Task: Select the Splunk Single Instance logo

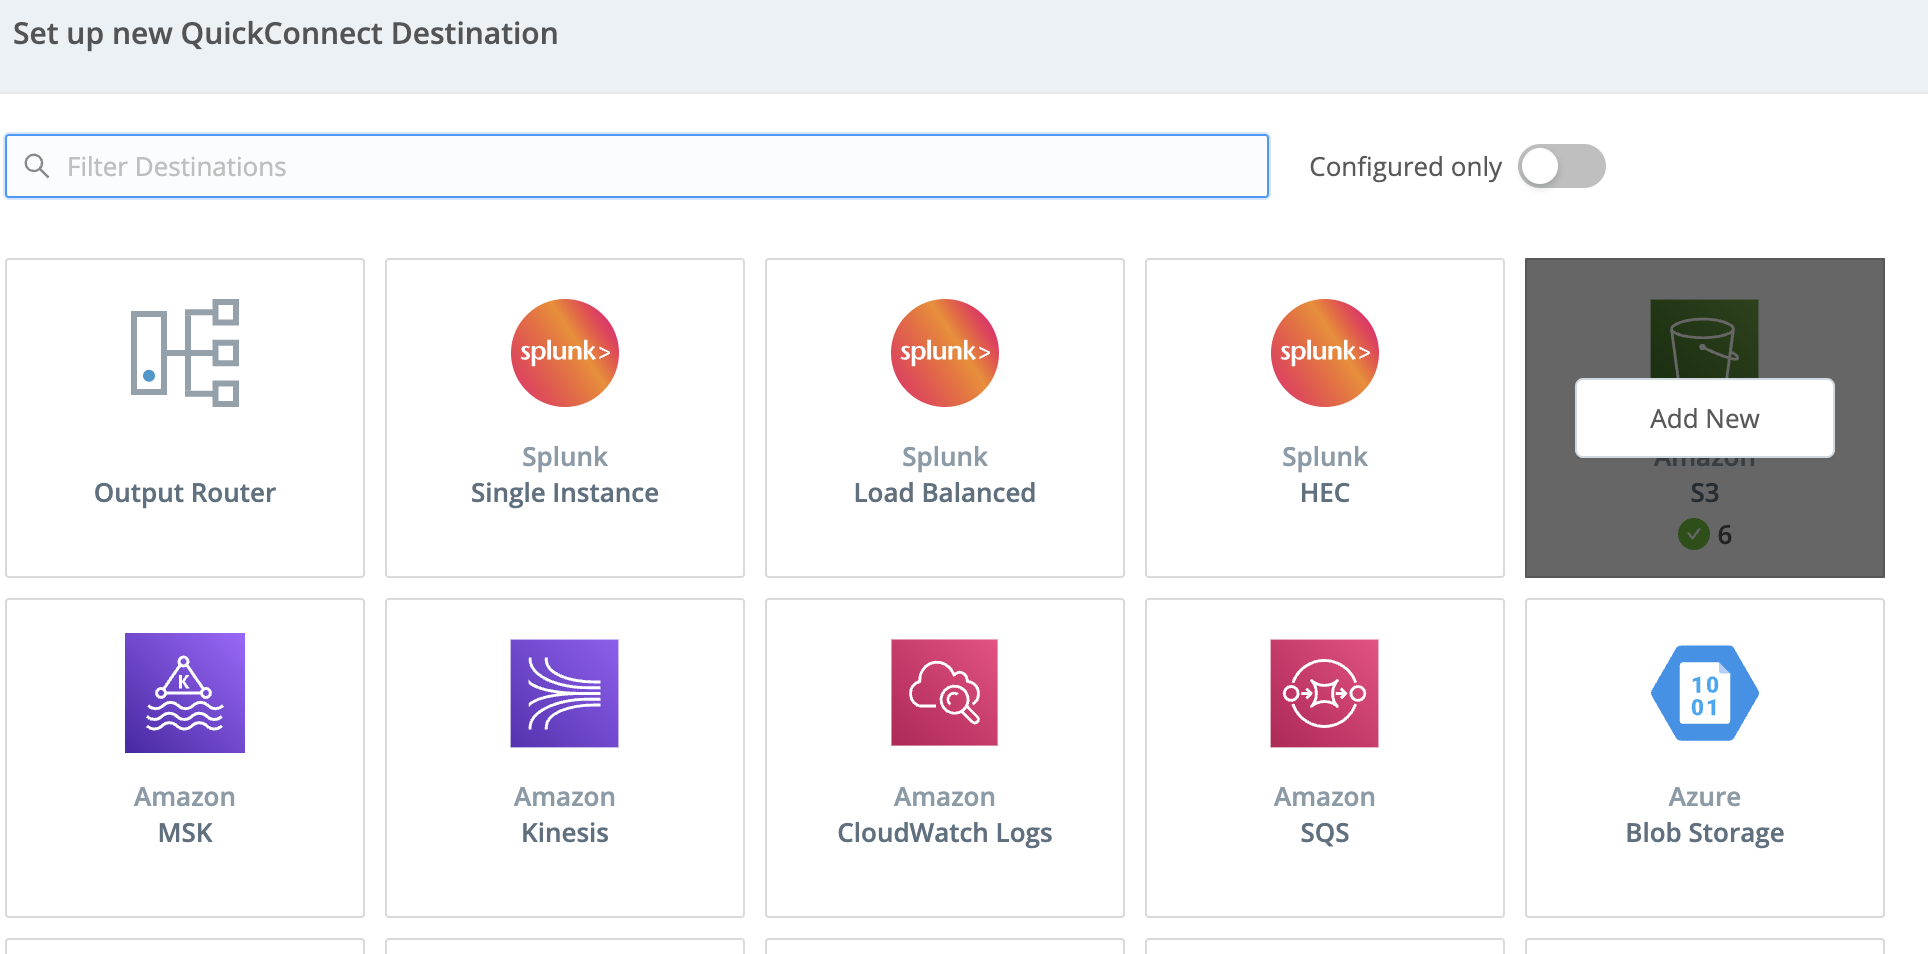Action: click(565, 353)
